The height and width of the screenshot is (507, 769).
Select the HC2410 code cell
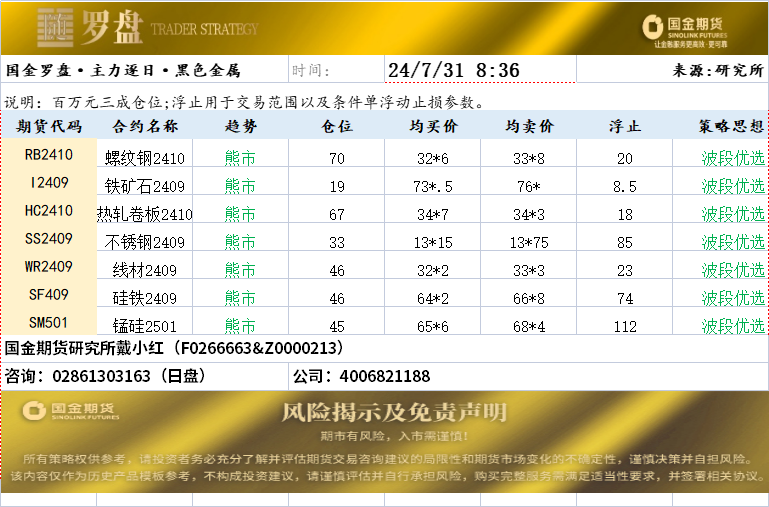point(49,211)
